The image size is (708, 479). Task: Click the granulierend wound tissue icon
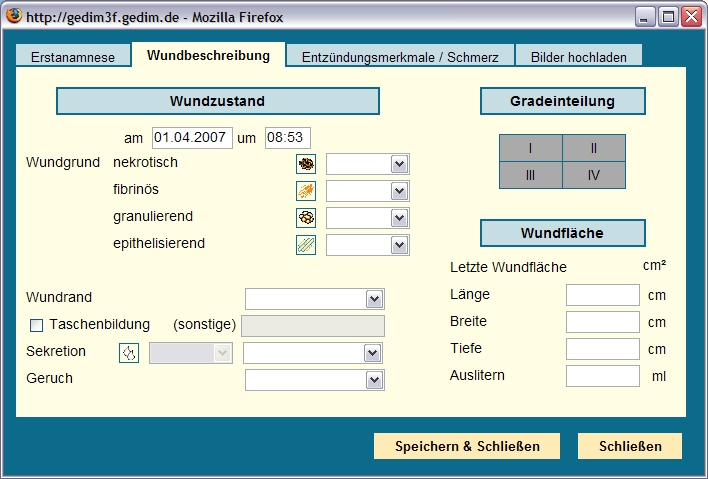click(305, 218)
